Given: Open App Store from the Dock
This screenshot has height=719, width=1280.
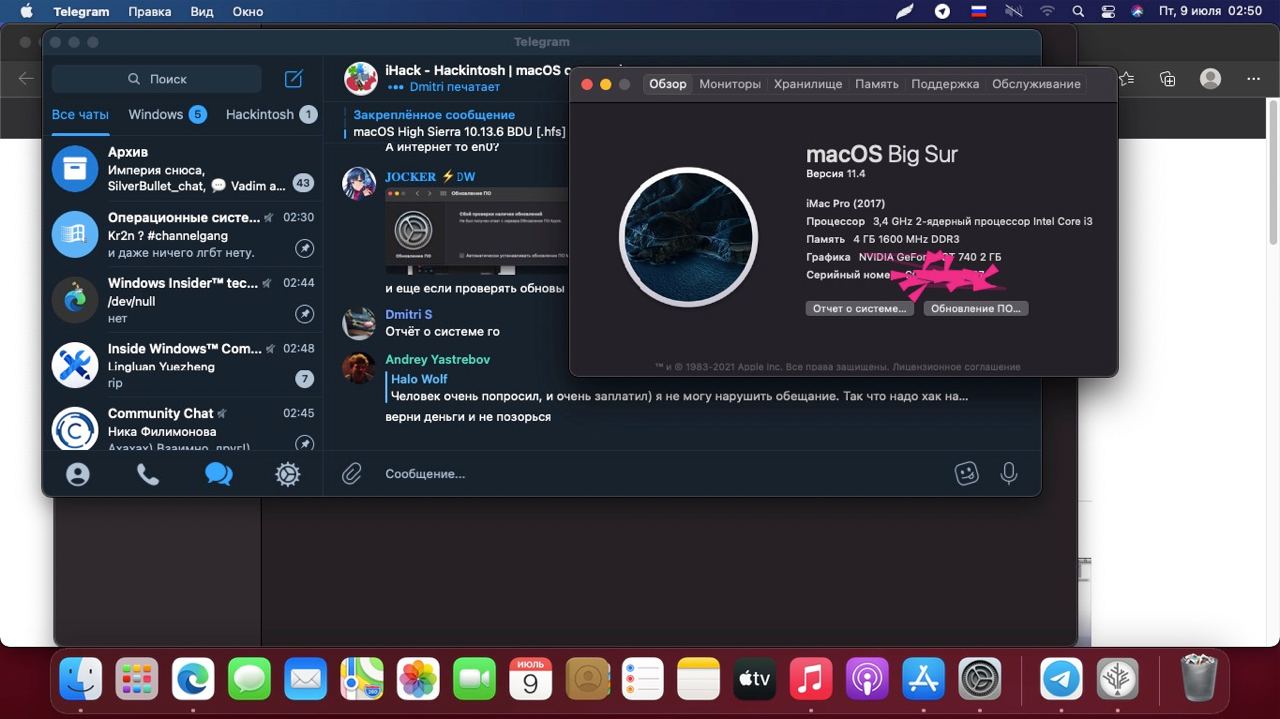Looking at the screenshot, I should (x=923, y=679).
